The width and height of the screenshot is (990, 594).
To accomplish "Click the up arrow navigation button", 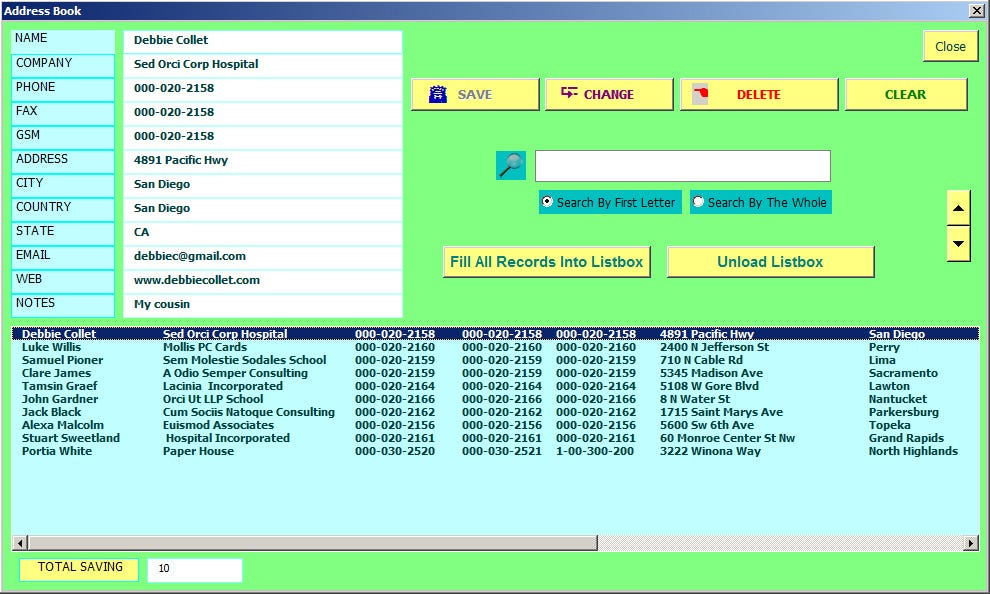I will pyautogui.click(x=958, y=207).
